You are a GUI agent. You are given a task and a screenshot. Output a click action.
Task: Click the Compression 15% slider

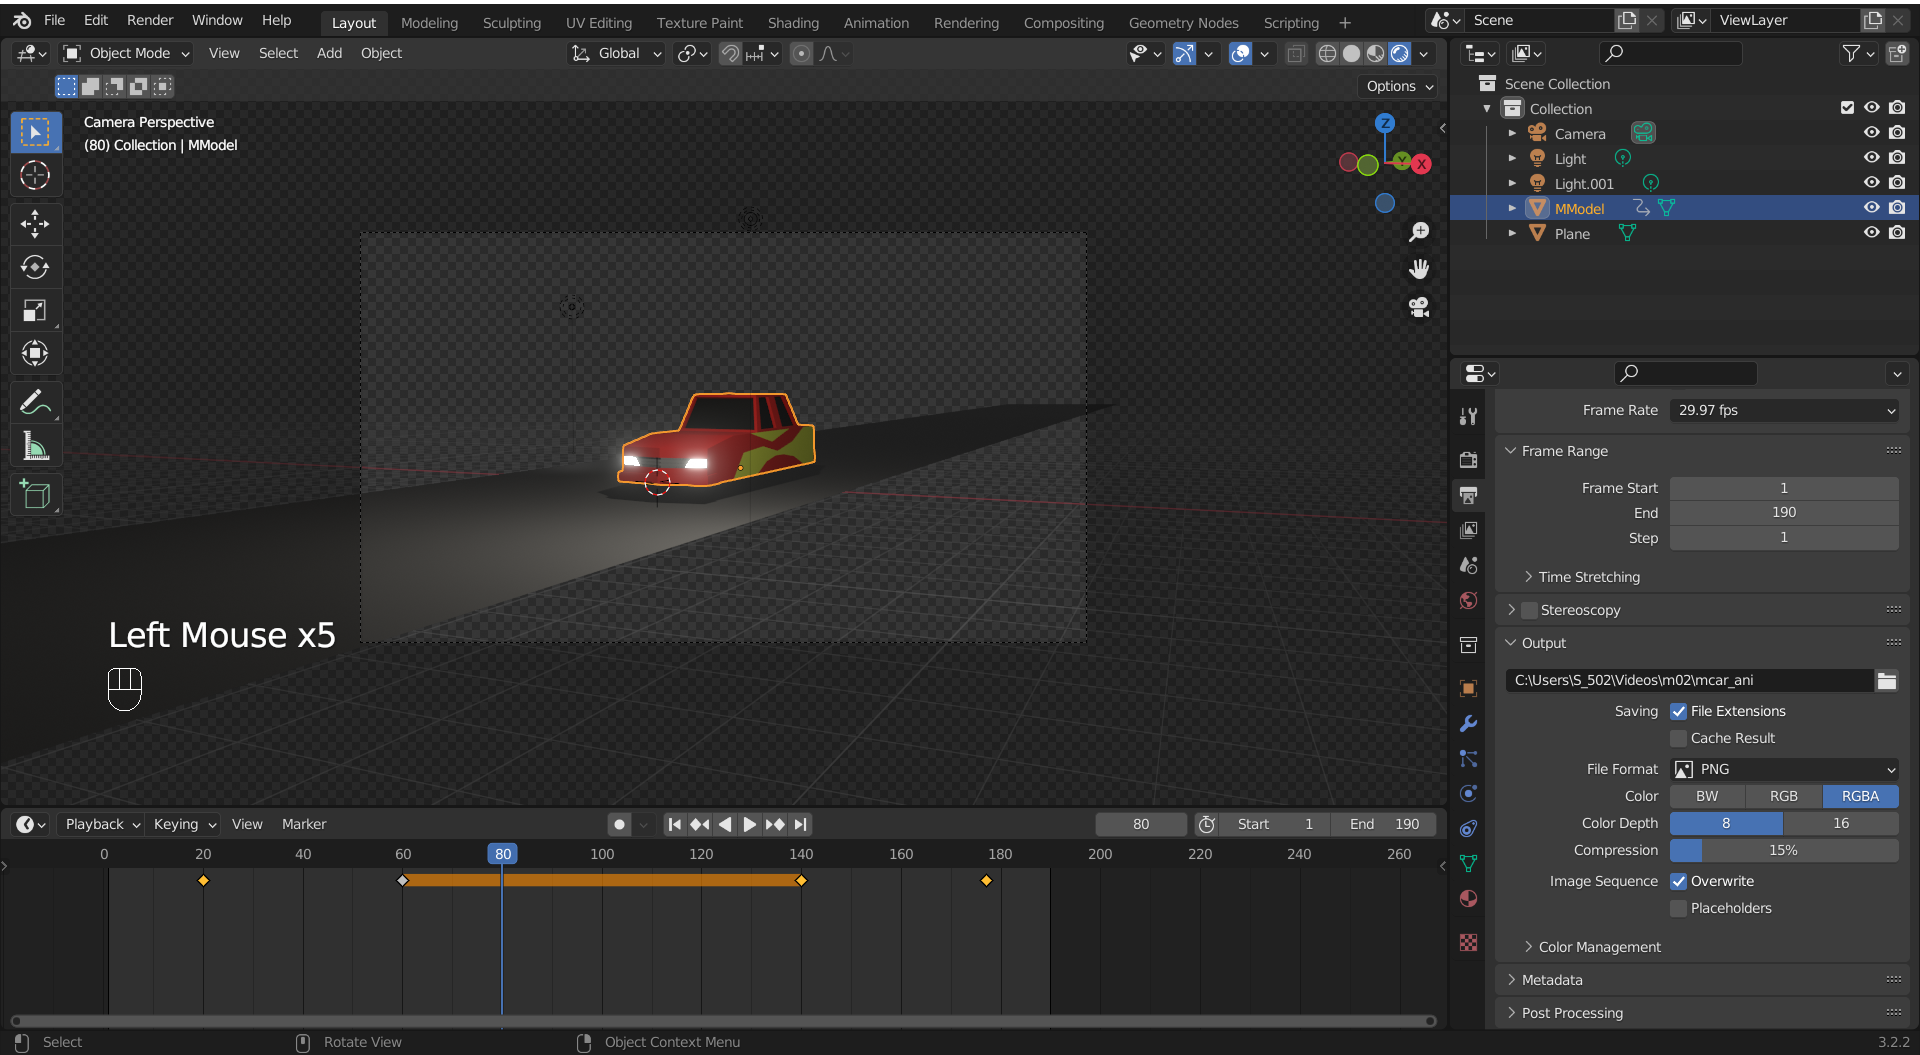tap(1784, 851)
